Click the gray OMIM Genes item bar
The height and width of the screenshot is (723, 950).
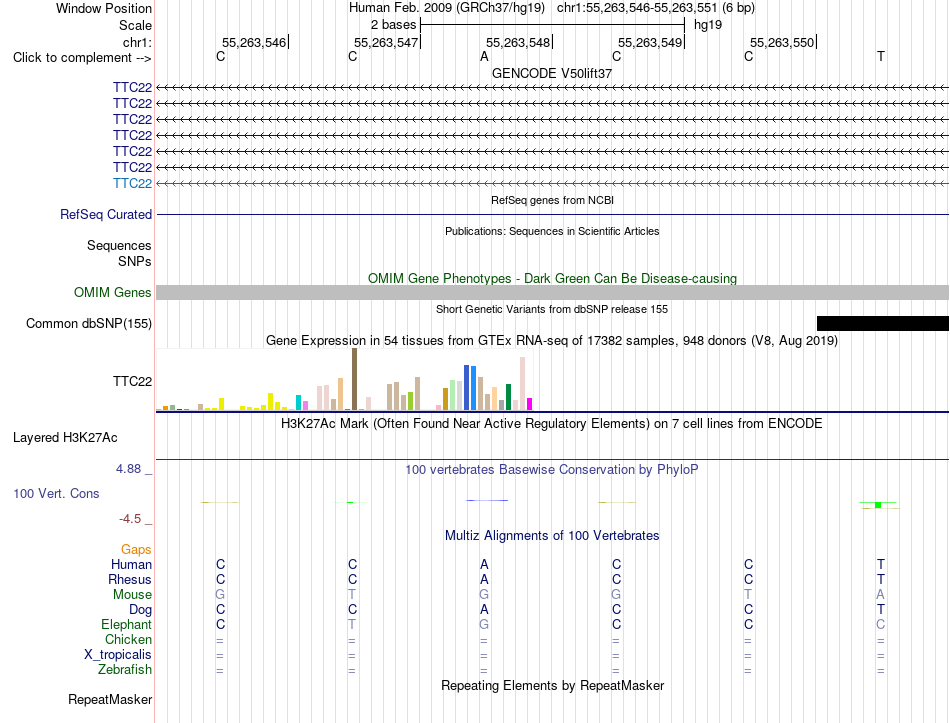pos(552,293)
